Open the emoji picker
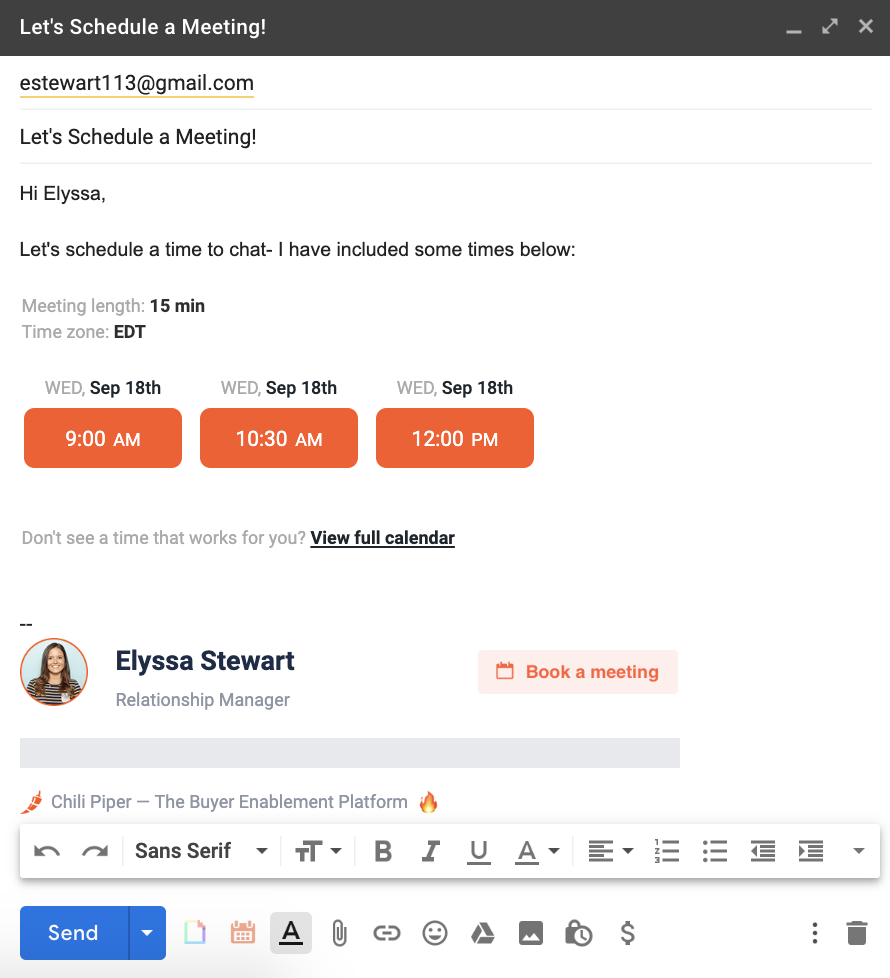 435,932
